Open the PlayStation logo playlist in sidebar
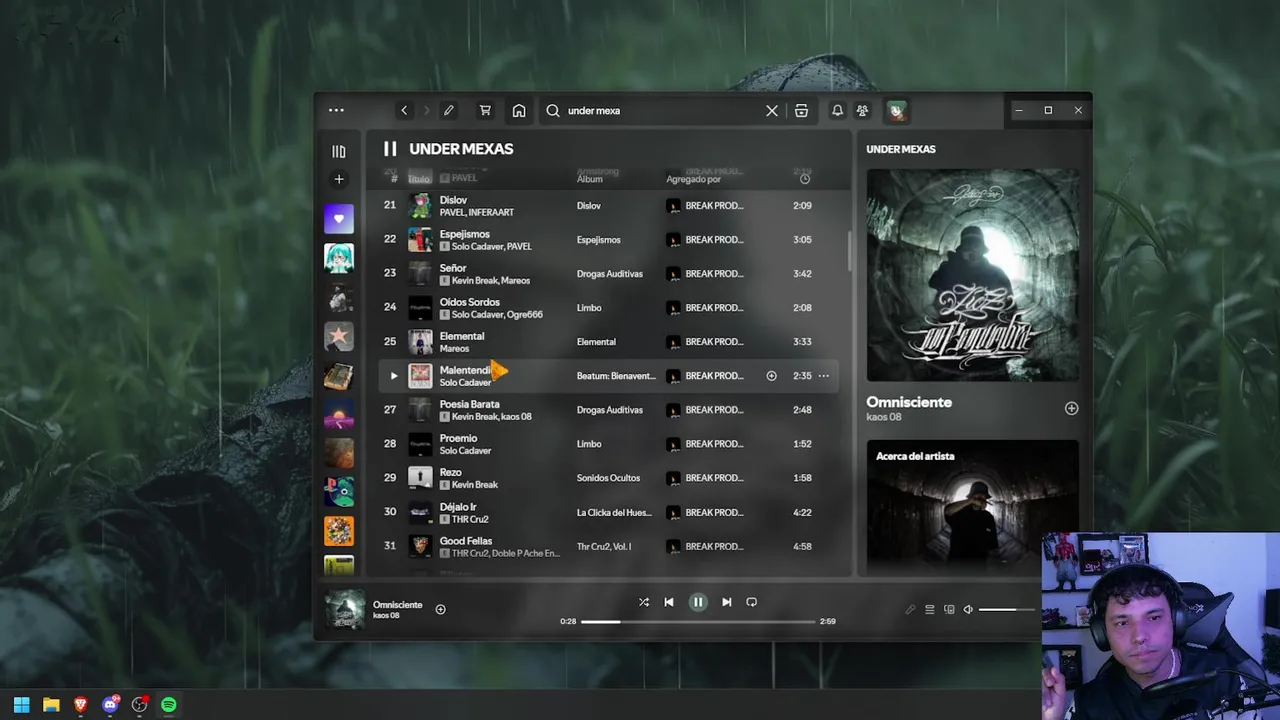 click(339, 492)
